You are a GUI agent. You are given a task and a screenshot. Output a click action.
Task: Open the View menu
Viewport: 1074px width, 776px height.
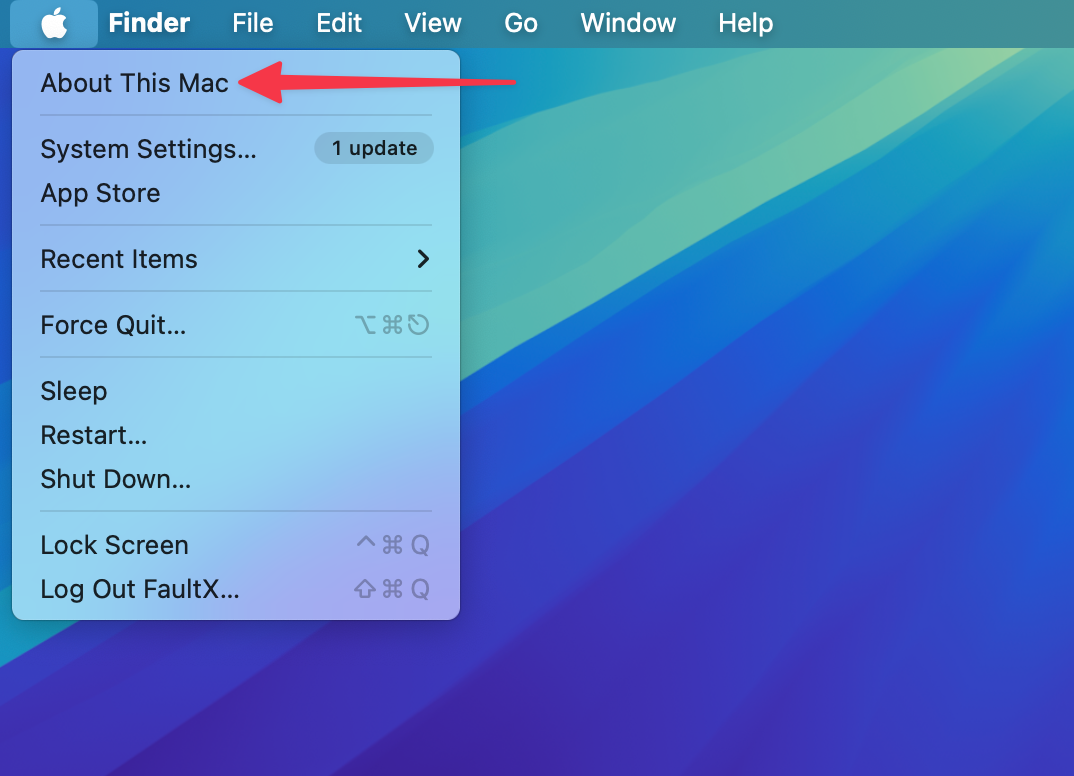tap(433, 23)
